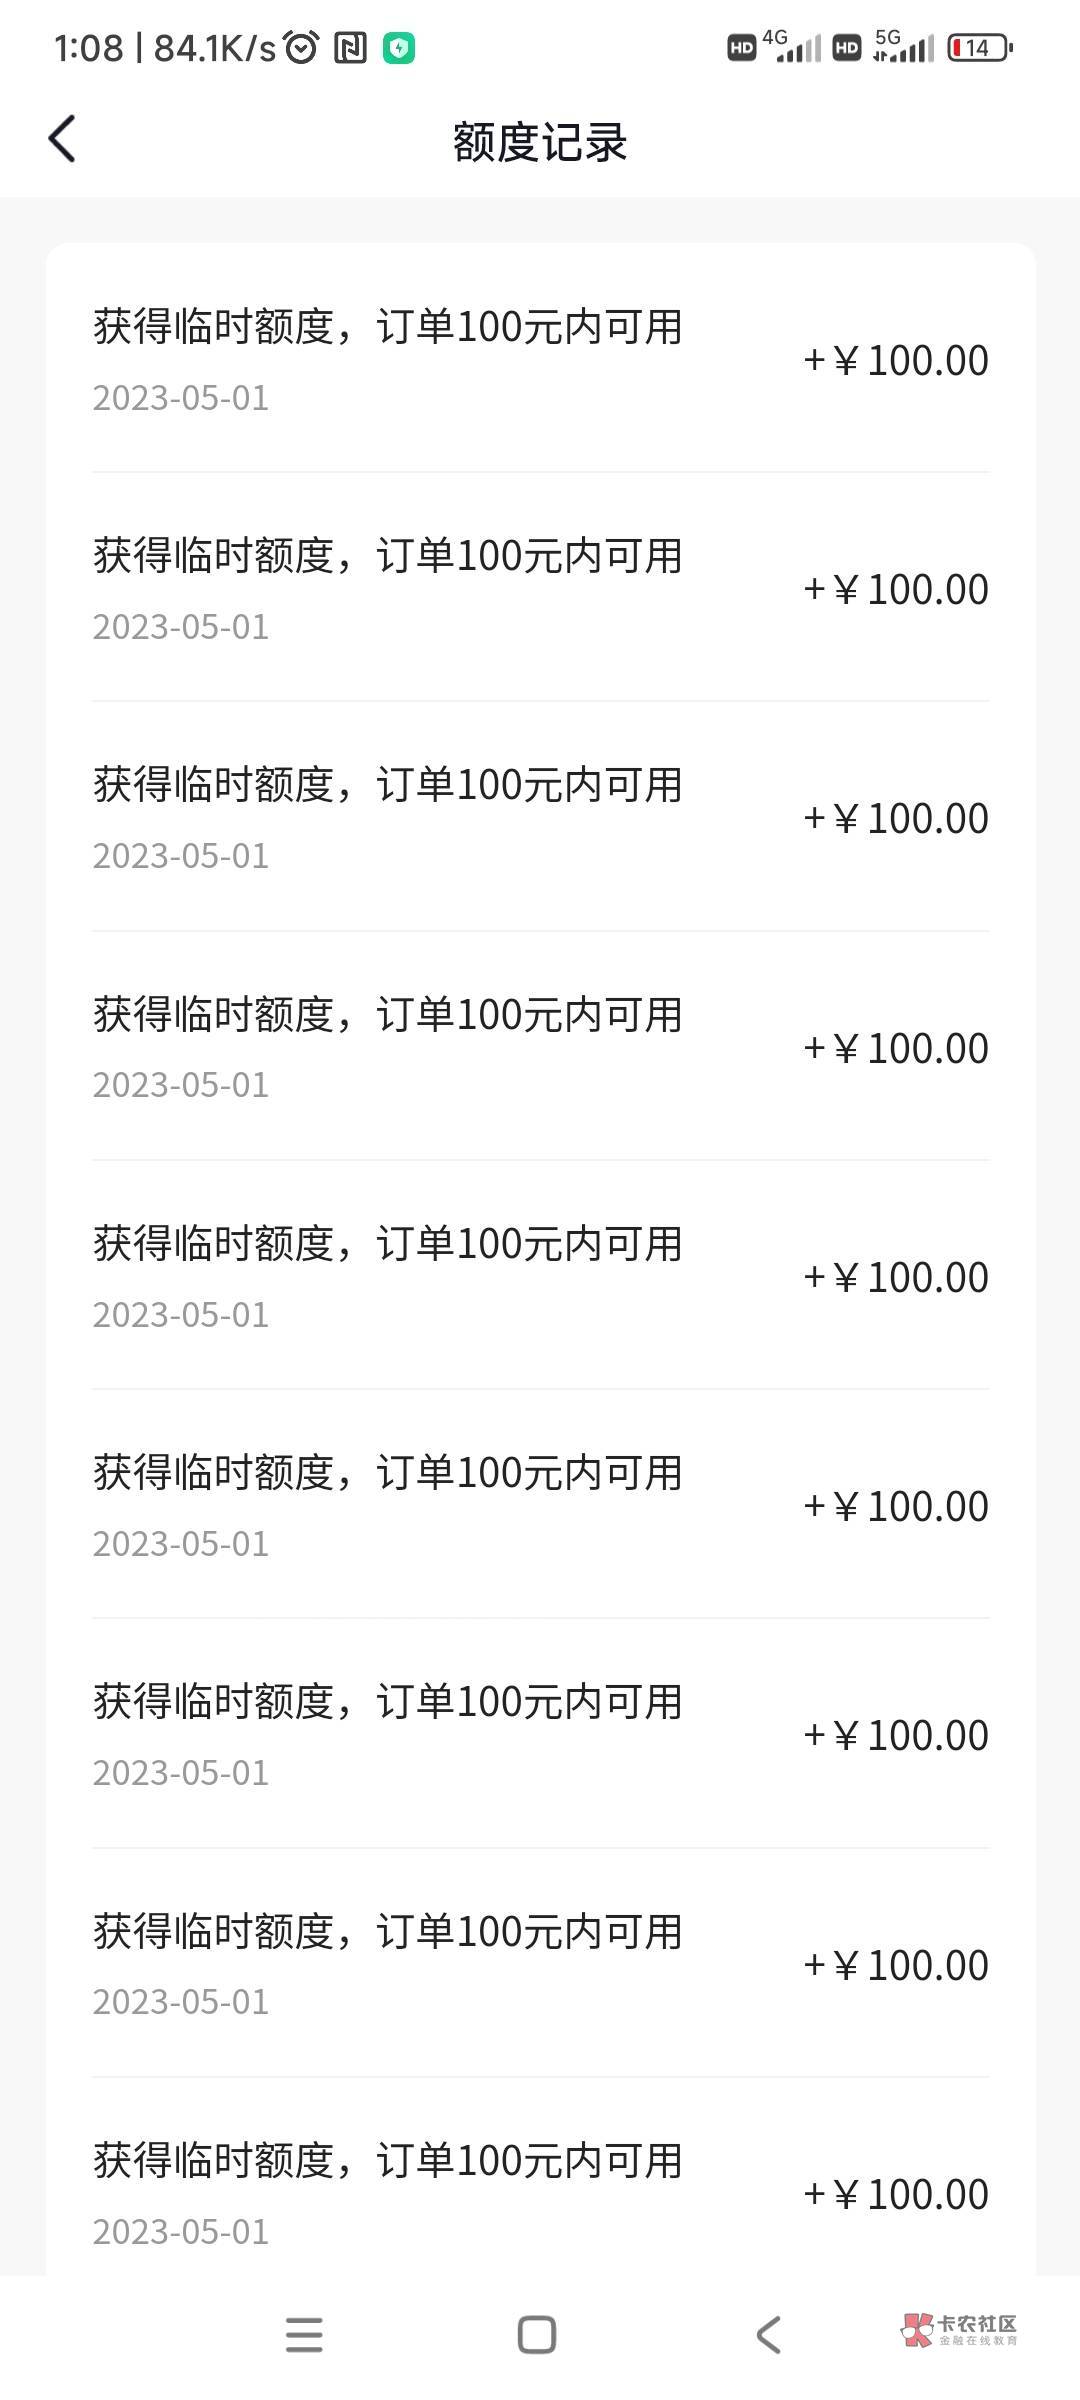The image size is (1080, 2400).
Task: Open the second 获得临时额度 record
Action: (540, 588)
